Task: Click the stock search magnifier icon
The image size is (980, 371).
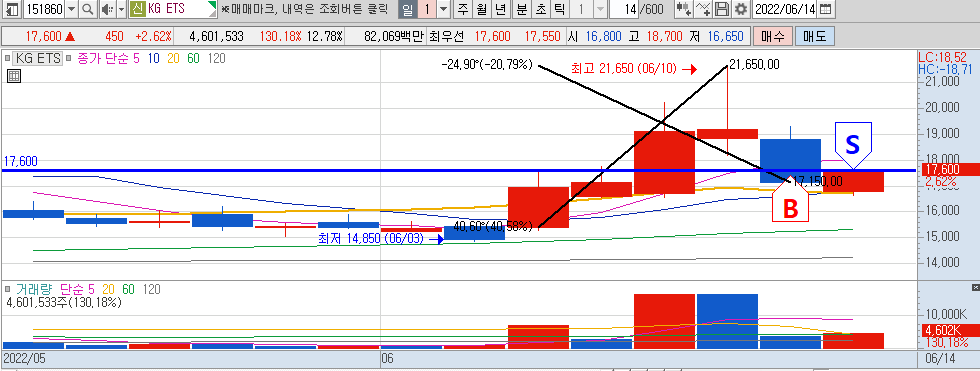Action: coord(88,9)
